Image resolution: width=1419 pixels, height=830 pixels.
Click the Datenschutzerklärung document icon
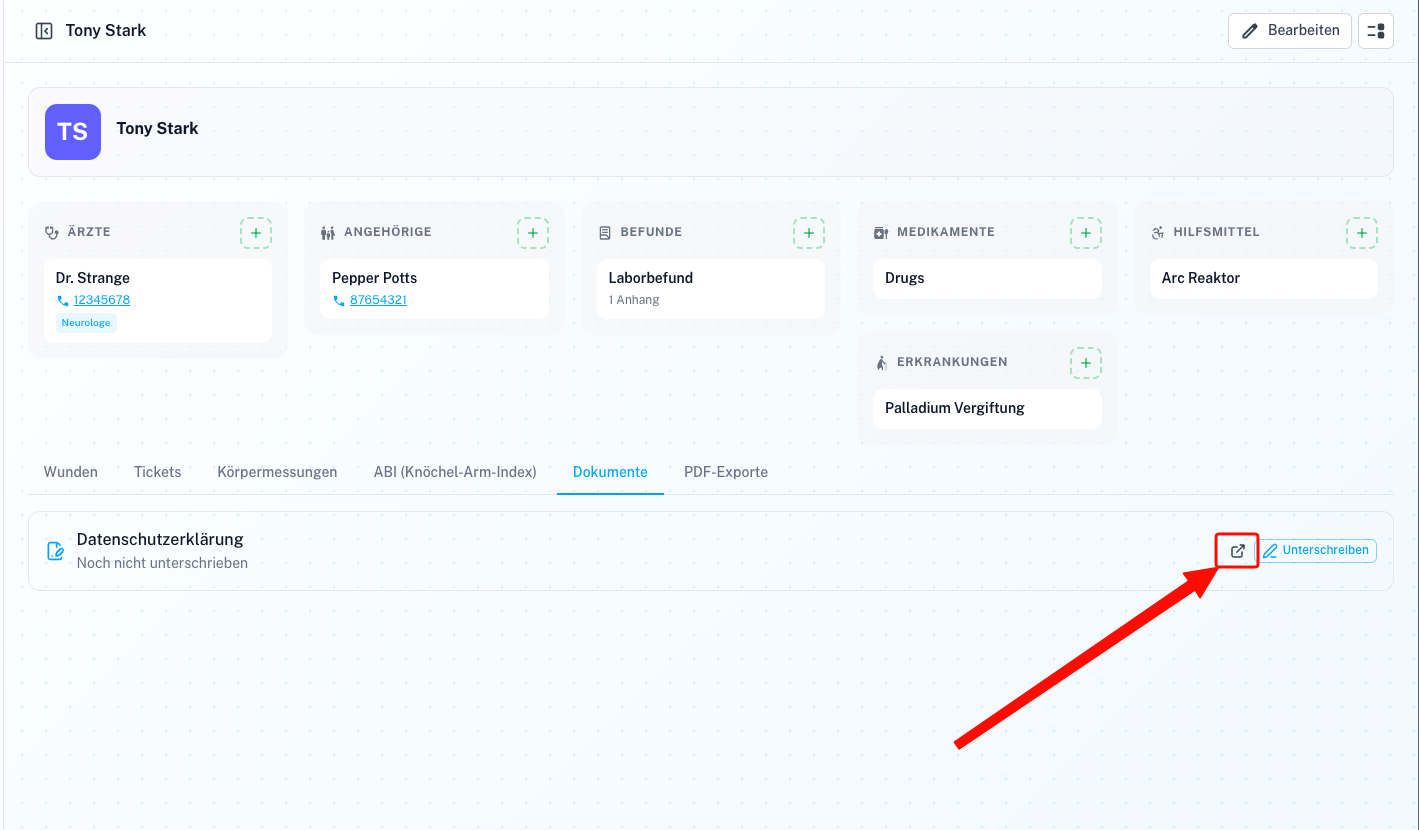tap(56, 551)
